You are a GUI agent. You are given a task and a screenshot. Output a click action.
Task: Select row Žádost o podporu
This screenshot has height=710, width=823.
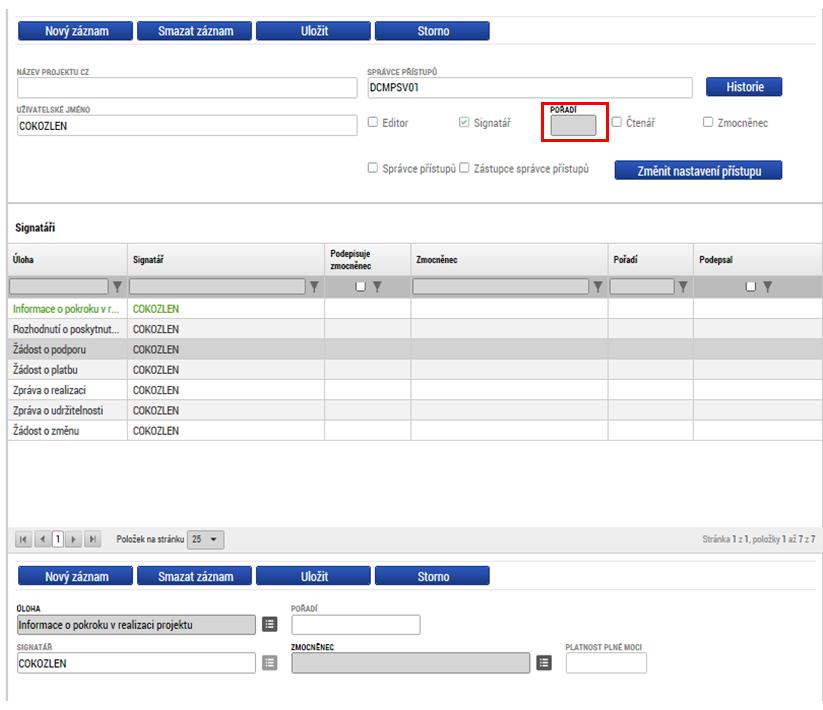[415, 349]
